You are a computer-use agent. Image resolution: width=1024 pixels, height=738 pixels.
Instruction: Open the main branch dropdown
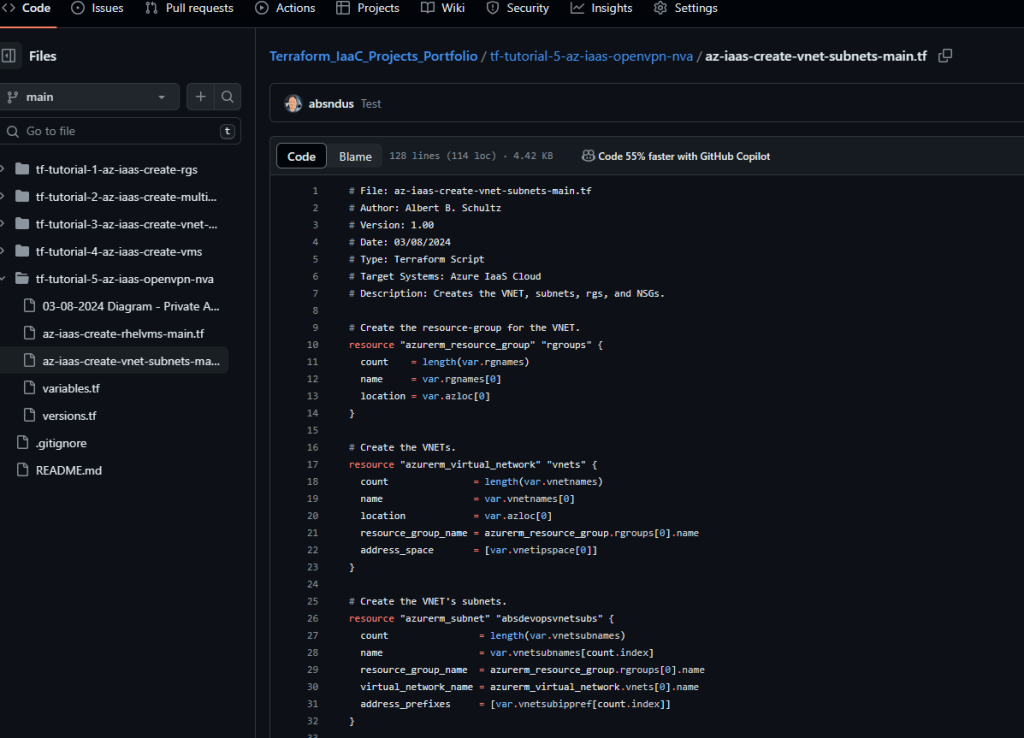(88, 97)
